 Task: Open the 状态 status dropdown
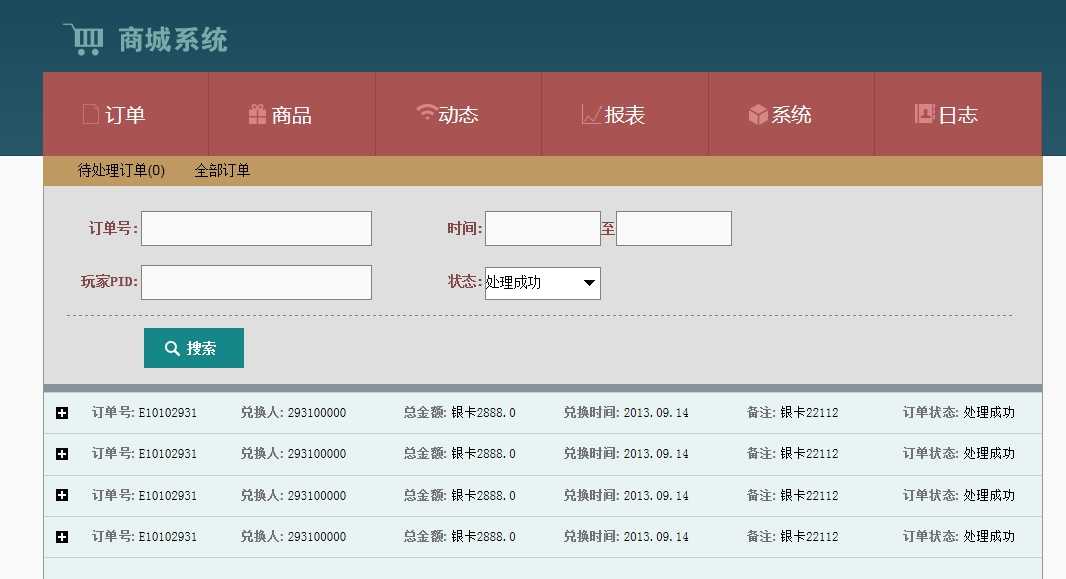(589, 283)
